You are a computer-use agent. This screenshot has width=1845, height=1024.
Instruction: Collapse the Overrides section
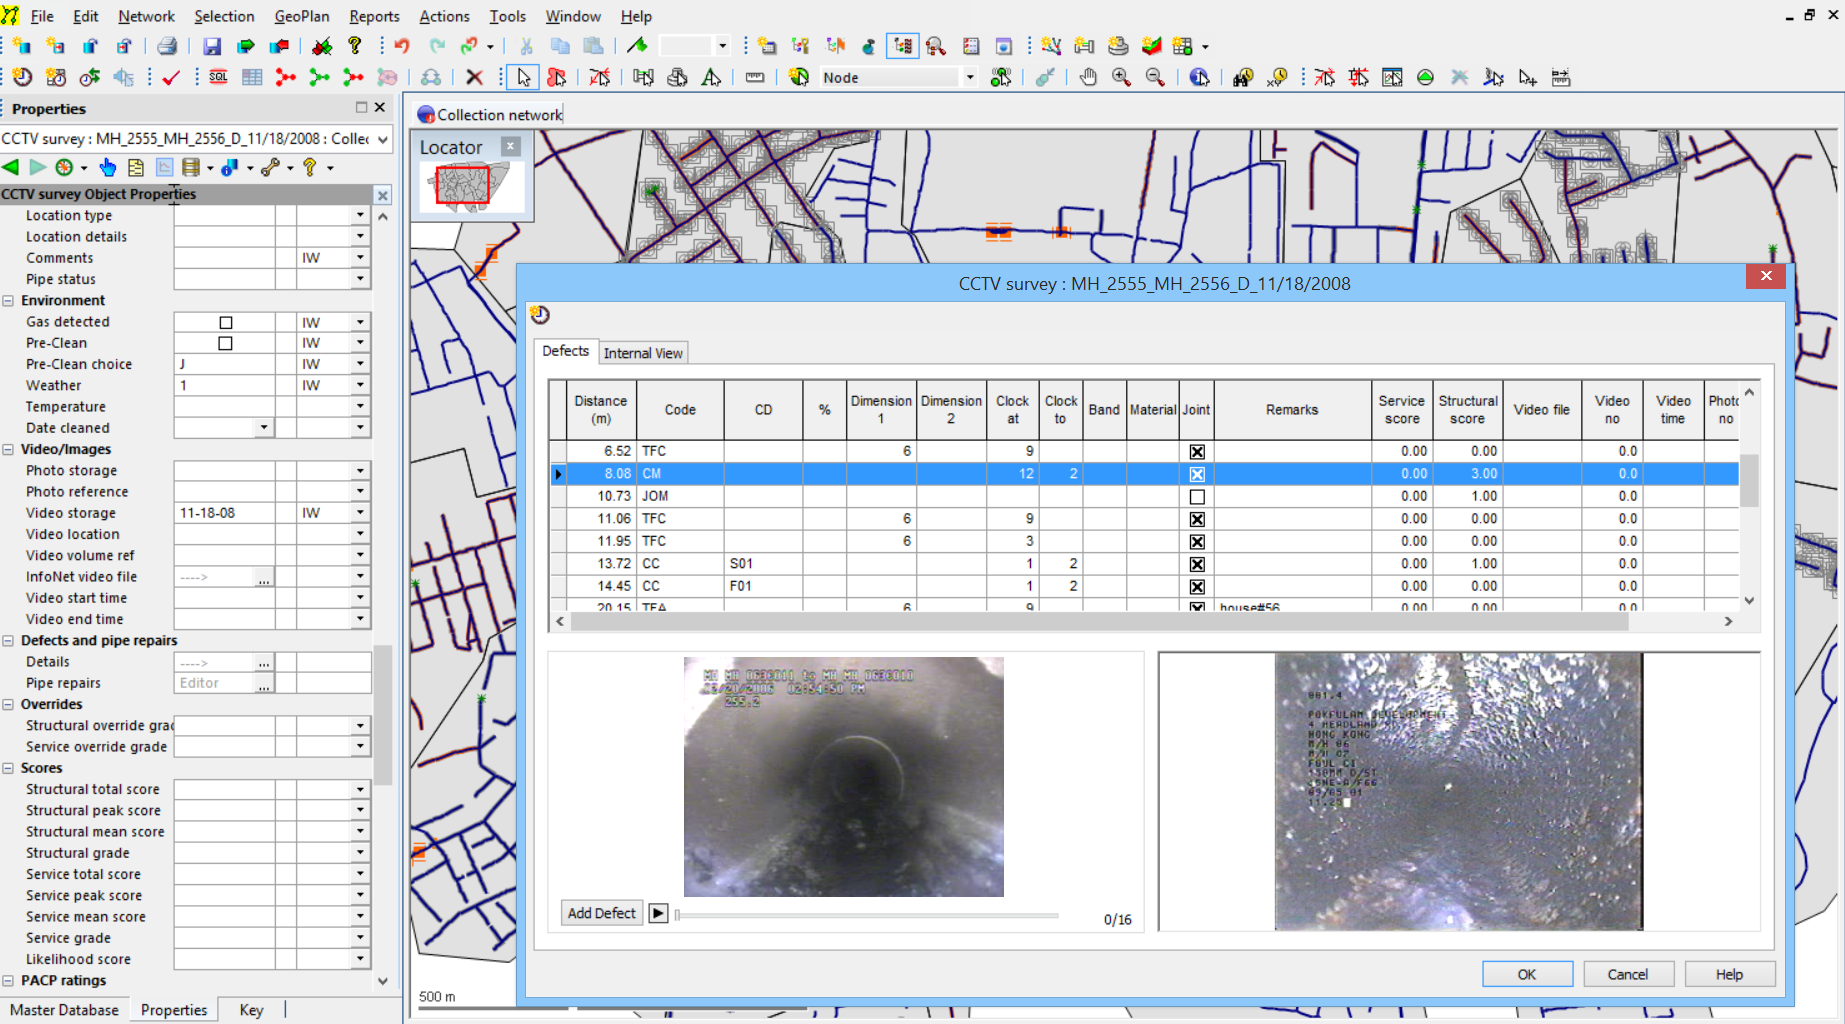[x=8, y=704]
